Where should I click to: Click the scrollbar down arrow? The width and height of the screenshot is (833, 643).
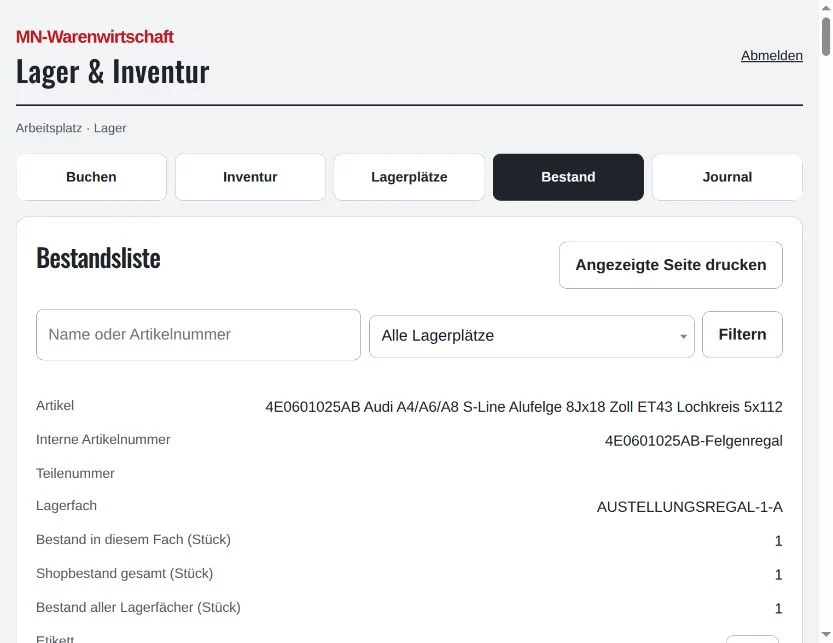(826, 634)
